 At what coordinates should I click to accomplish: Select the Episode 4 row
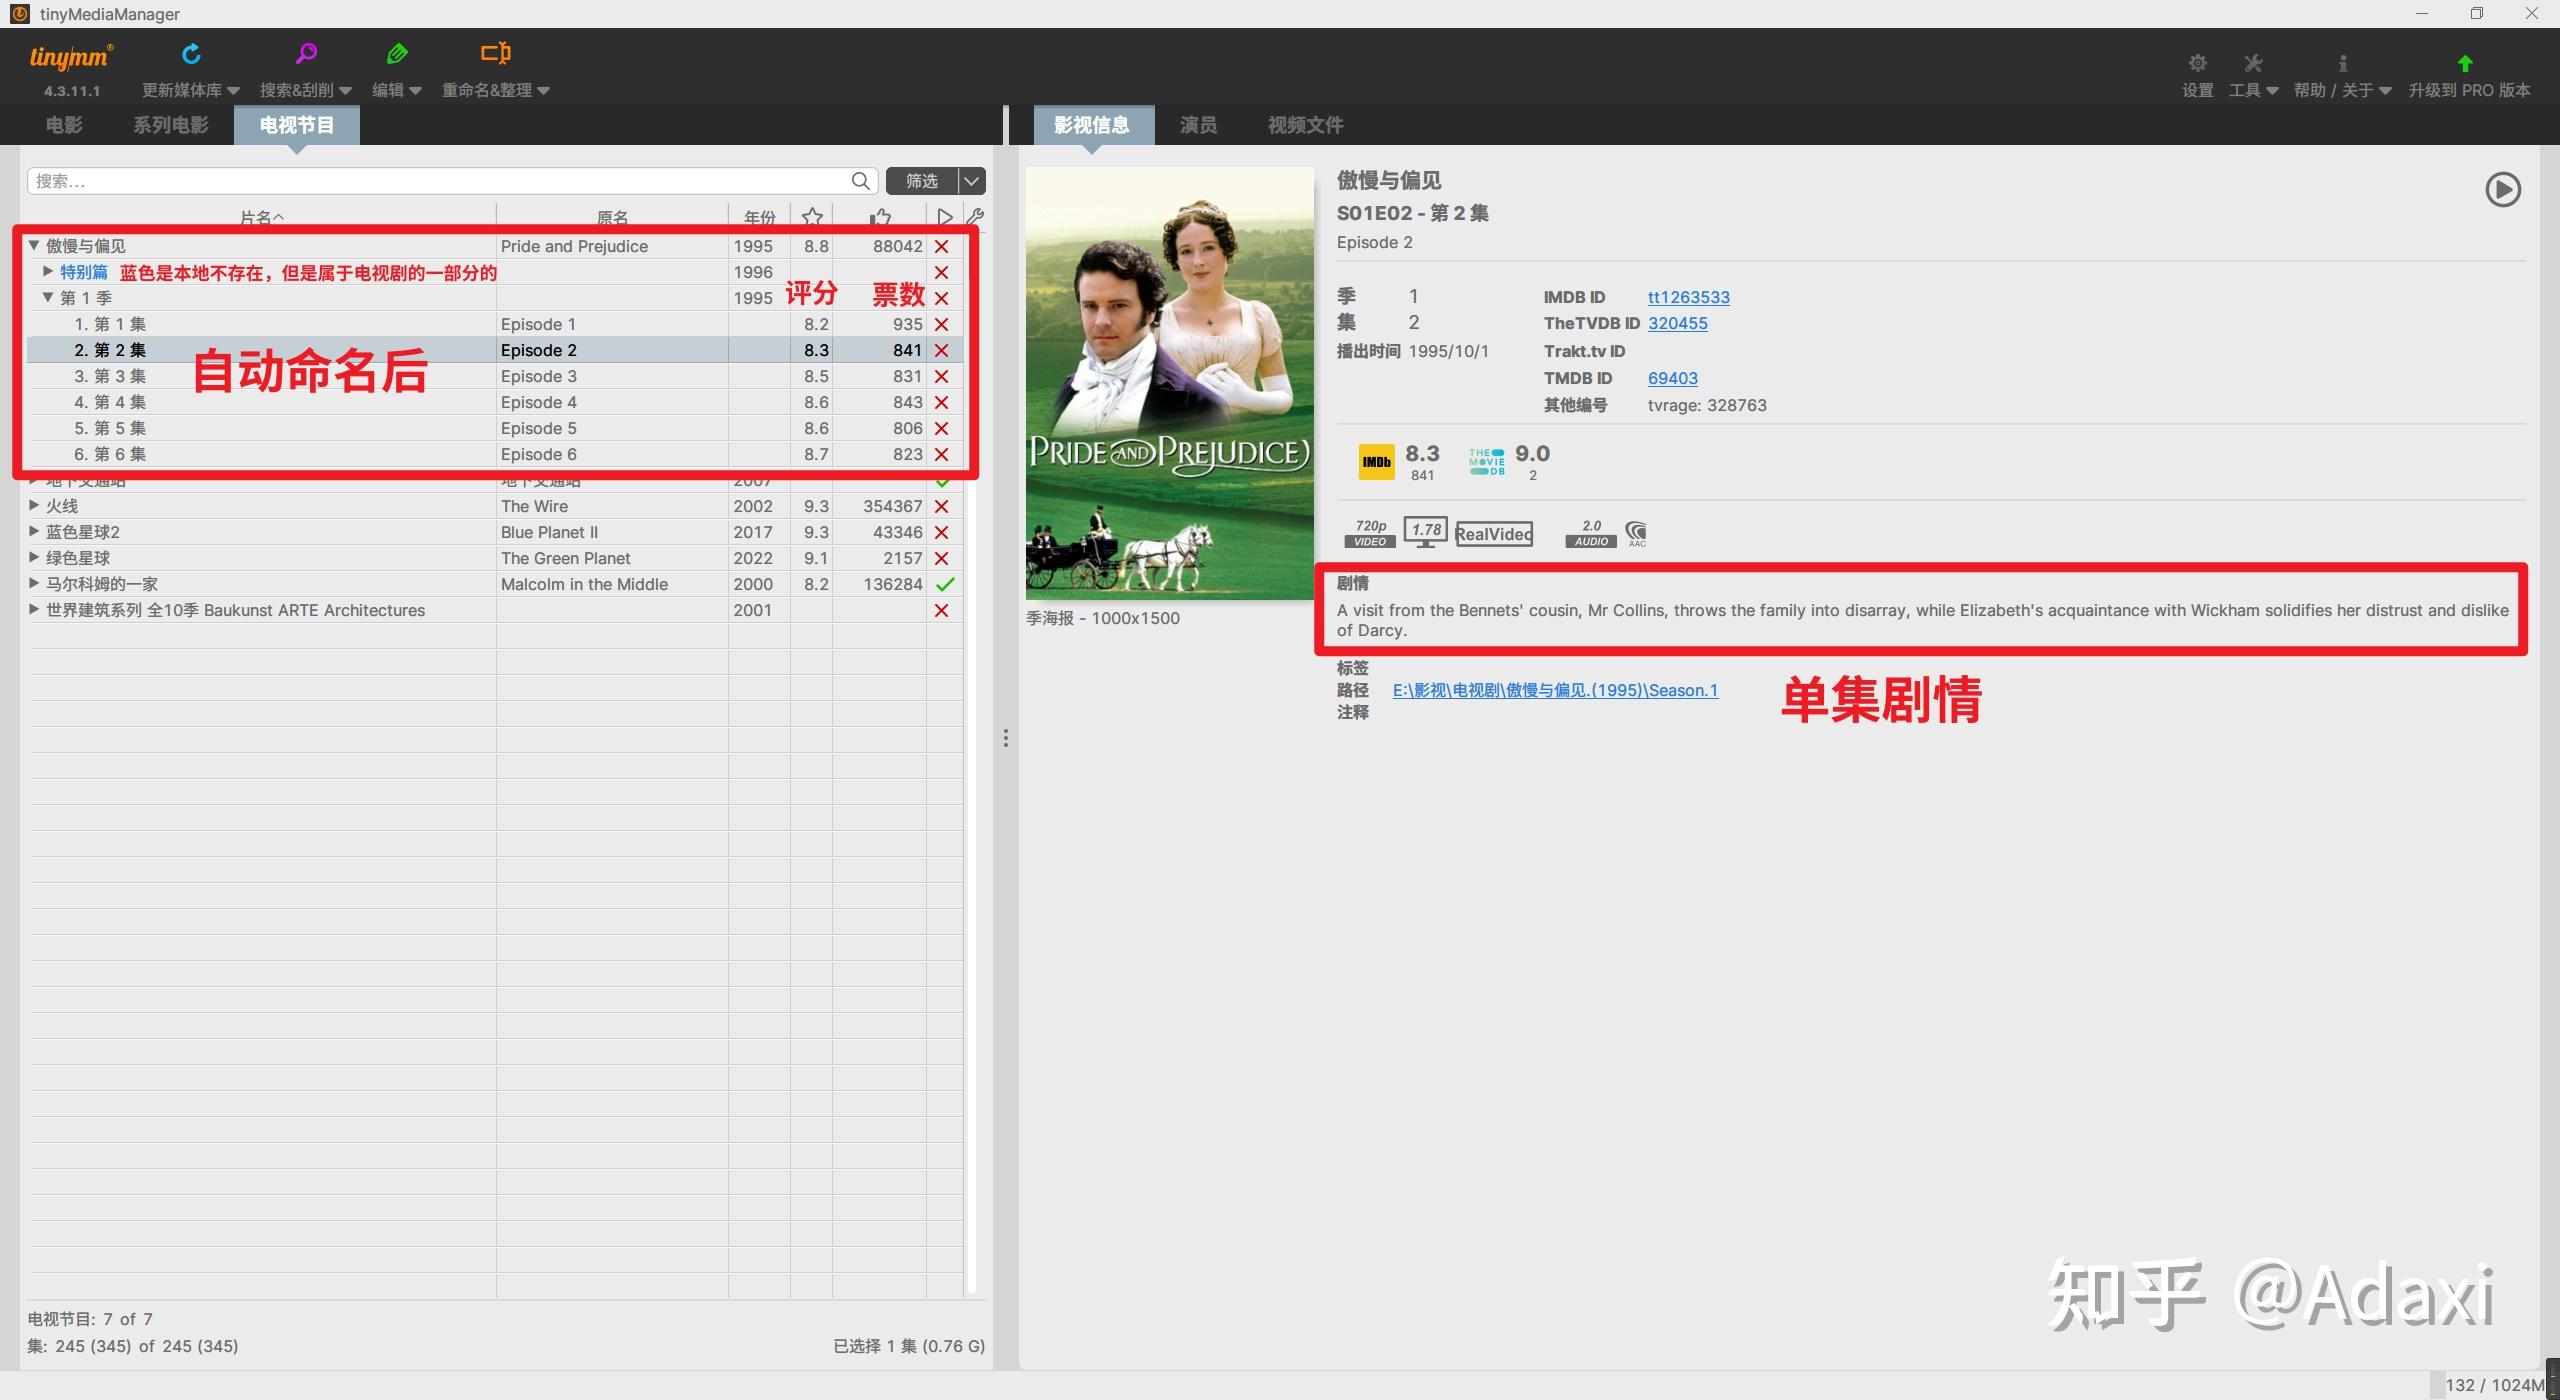coord(538,402)
